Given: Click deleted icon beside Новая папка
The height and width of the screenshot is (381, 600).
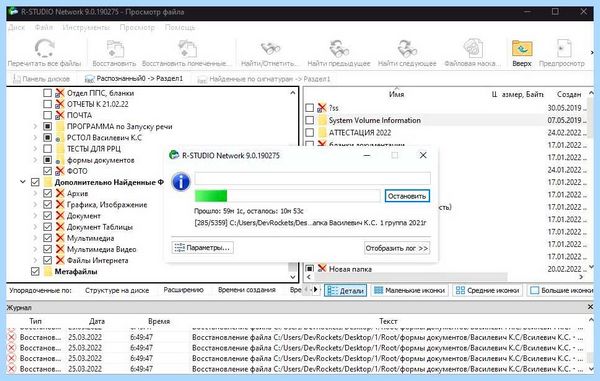Looking at the screenshot, I should pos(322,269).
